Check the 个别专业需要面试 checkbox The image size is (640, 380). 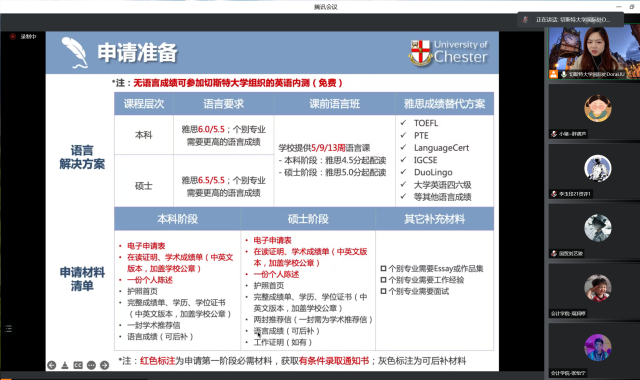tap(383, 291)
